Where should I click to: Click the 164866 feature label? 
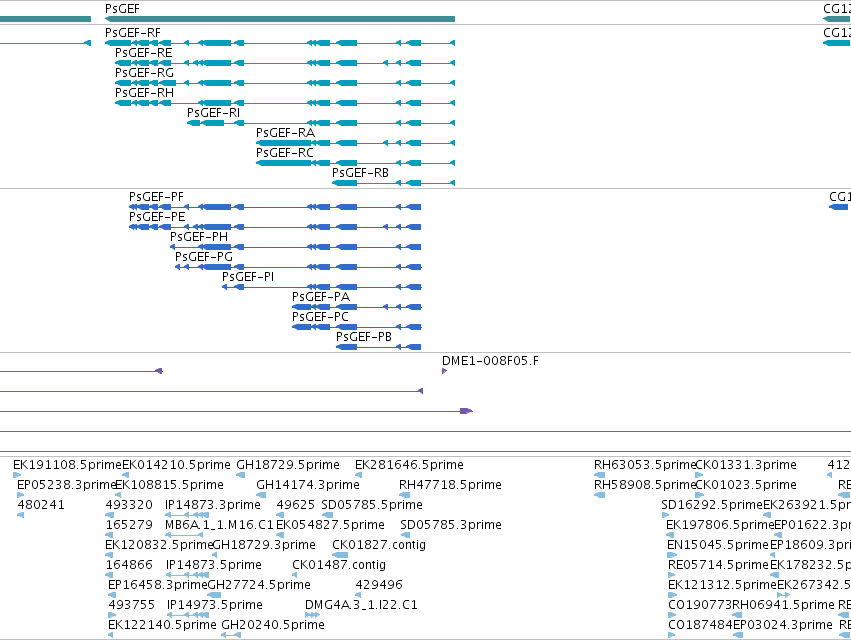point(129,565)
